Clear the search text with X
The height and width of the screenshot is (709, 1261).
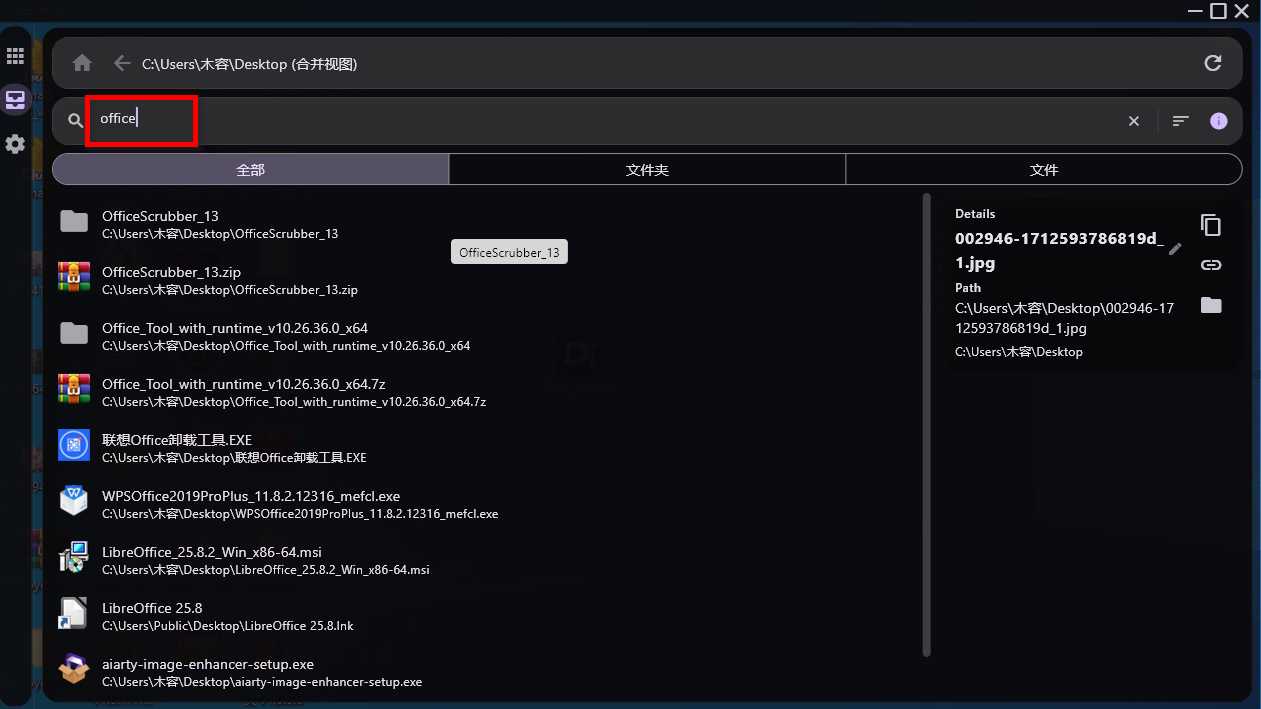1133,121
